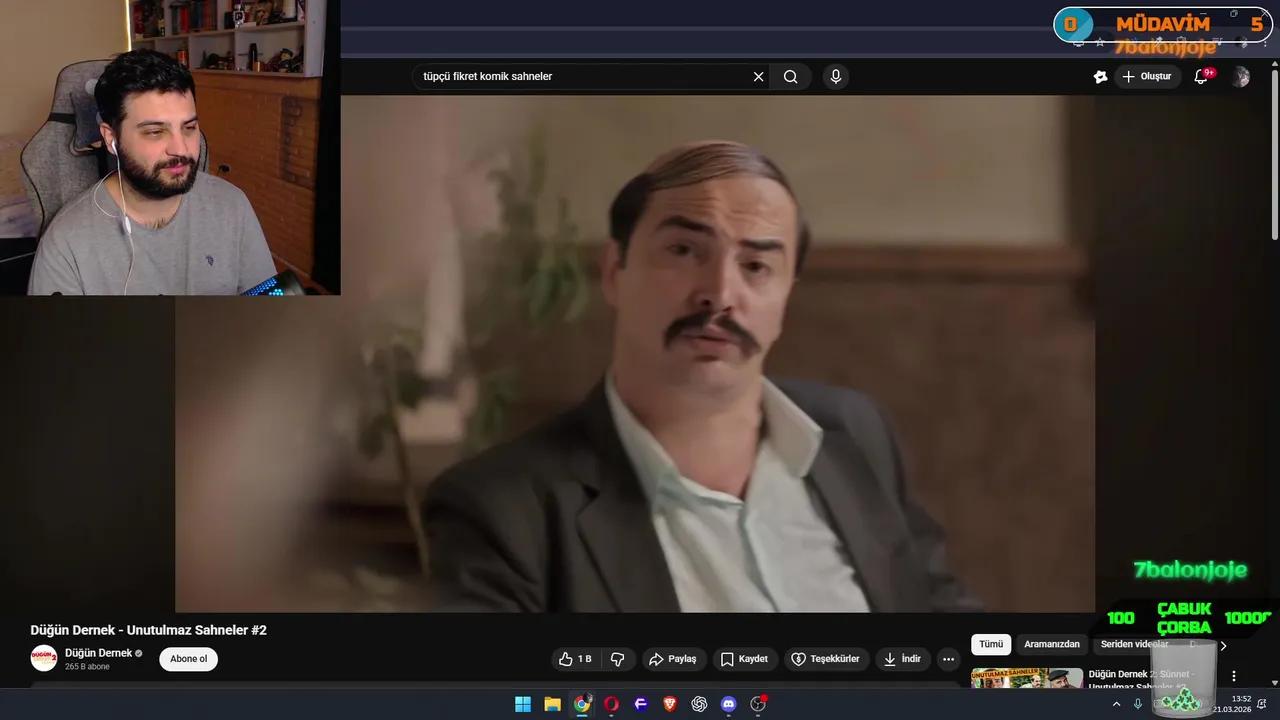Dislike the video with thumbs down

pyautogui.click(x=618, y=659)
